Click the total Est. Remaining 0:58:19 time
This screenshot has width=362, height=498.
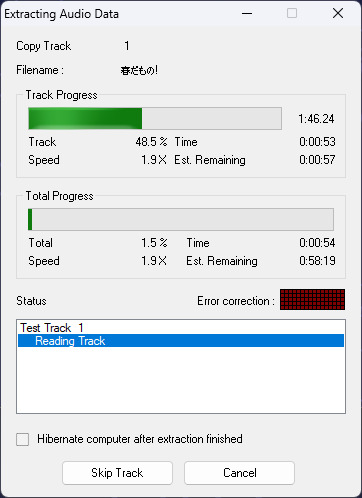pos(317,261)
